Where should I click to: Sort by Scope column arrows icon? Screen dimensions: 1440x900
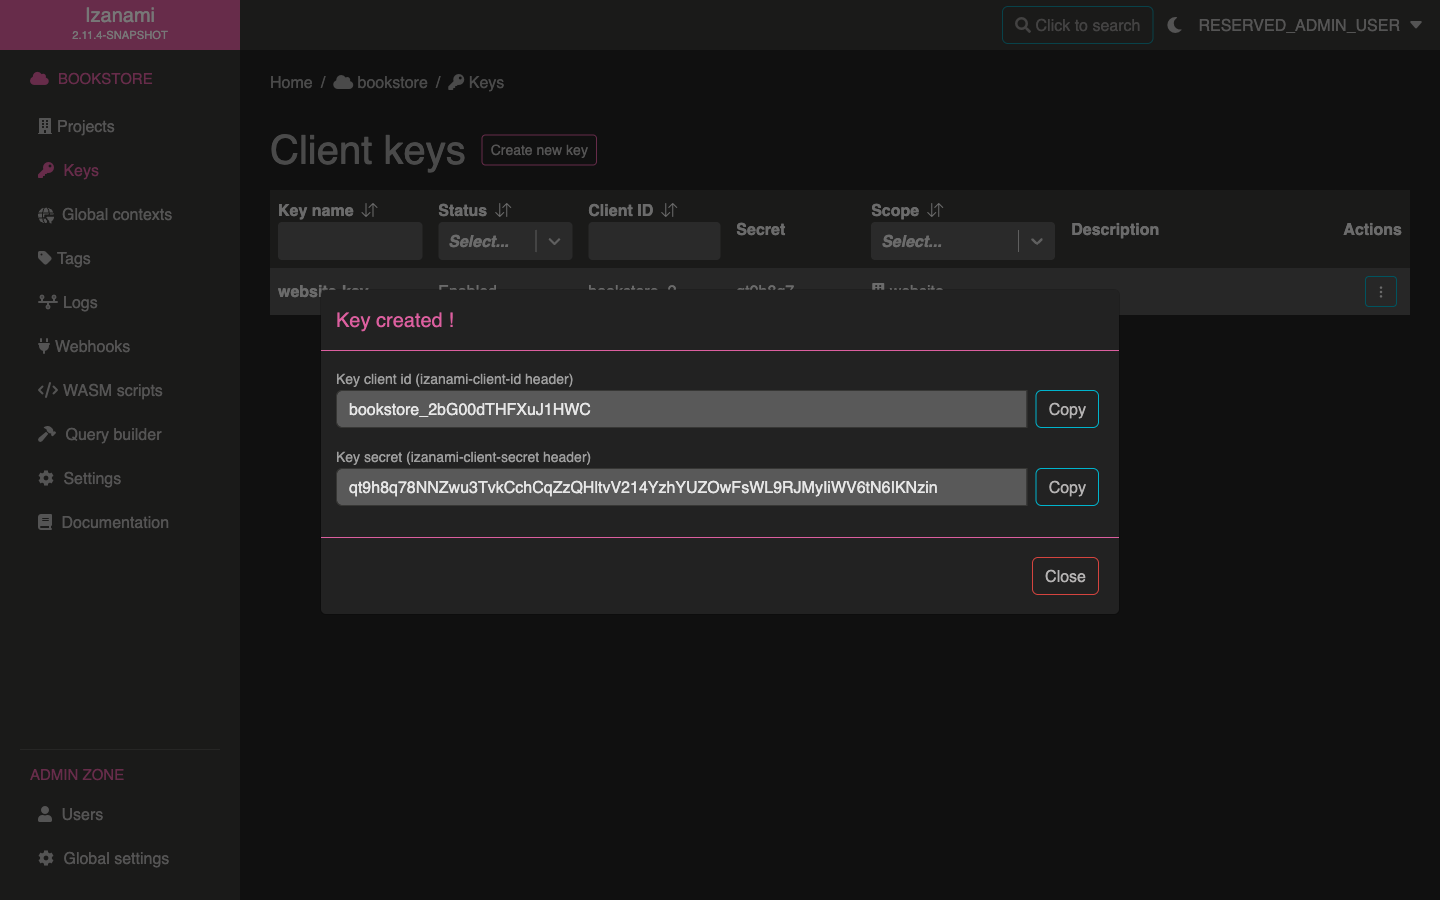click(935, 210)
